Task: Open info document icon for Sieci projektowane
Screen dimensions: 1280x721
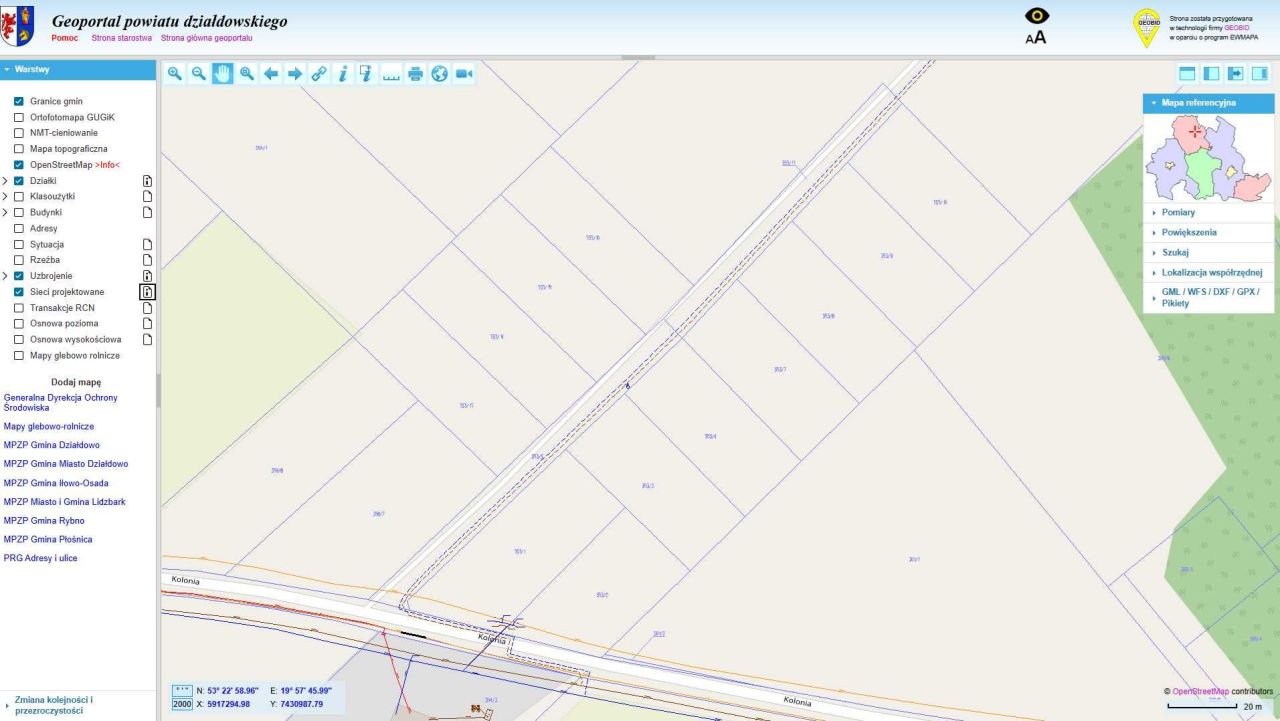Action: pyautogui.click(x=147, y=292)
